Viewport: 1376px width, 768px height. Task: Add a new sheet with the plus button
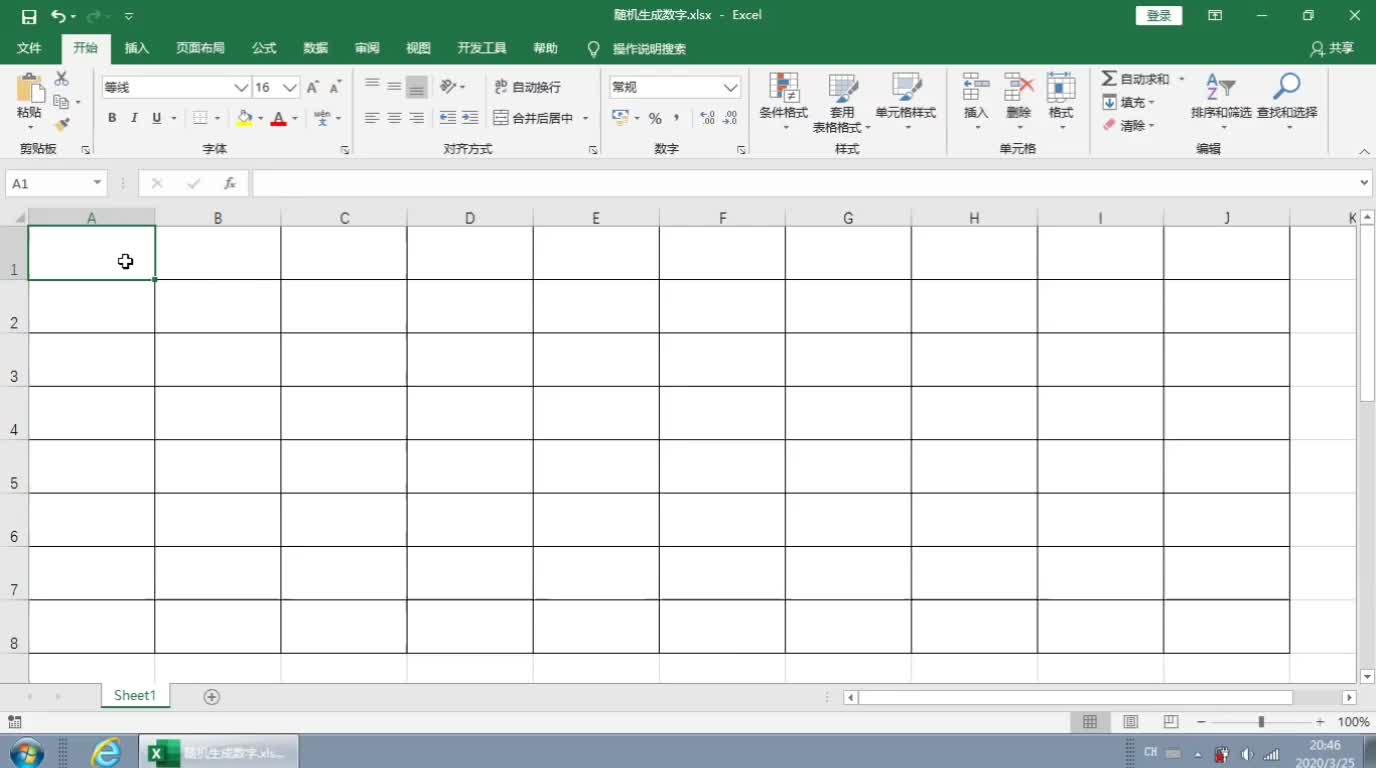tap(211, 695)
